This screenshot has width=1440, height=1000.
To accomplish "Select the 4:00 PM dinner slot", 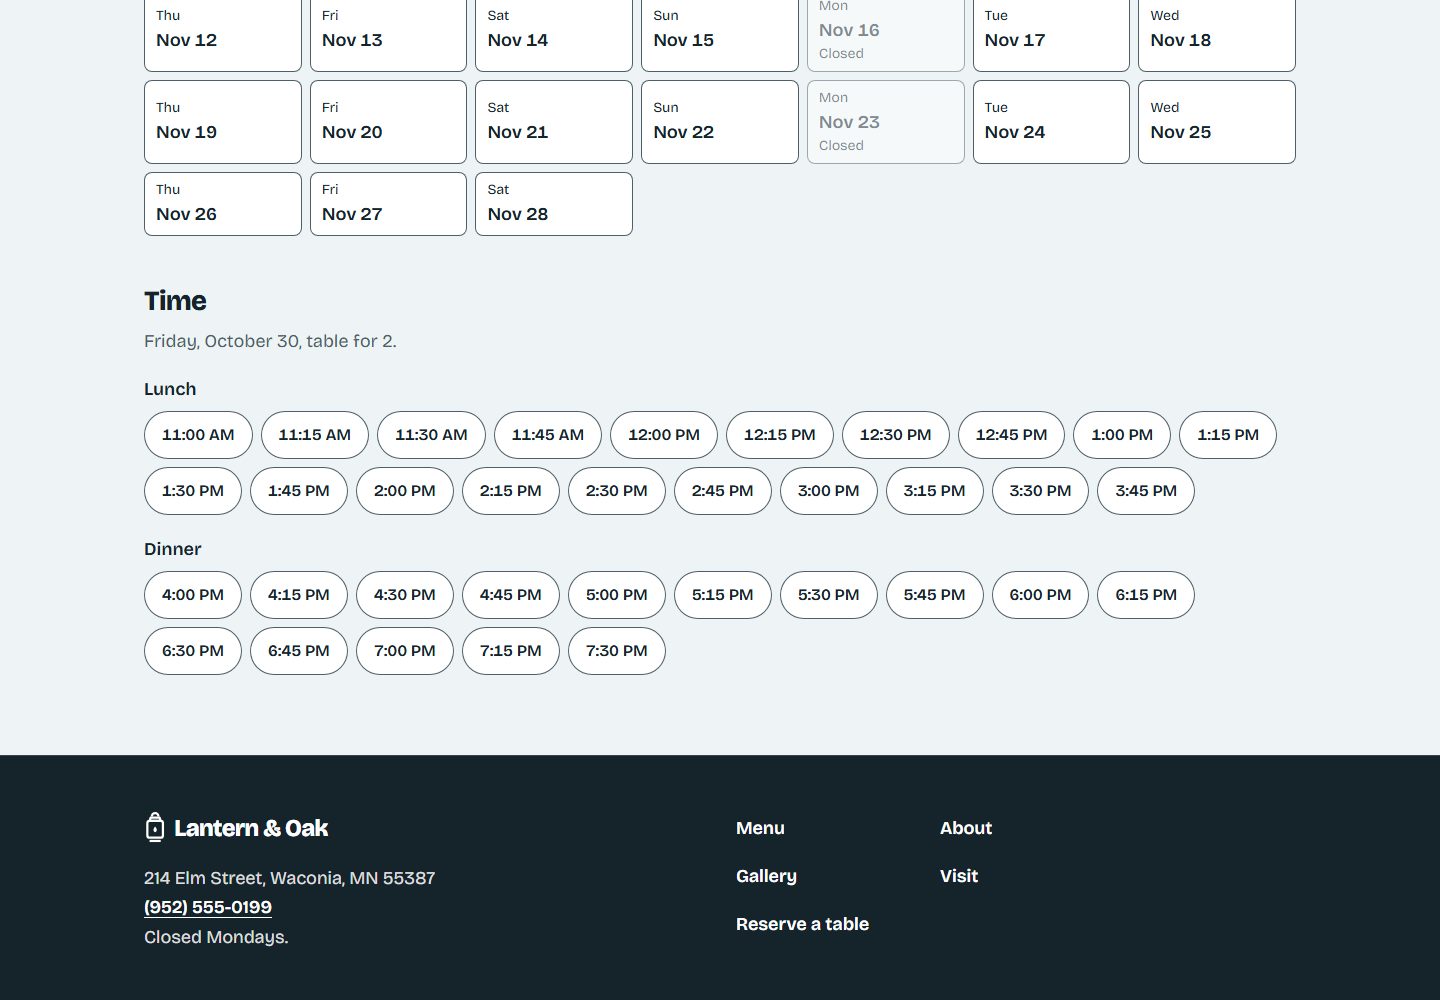I will pos(193,595).
